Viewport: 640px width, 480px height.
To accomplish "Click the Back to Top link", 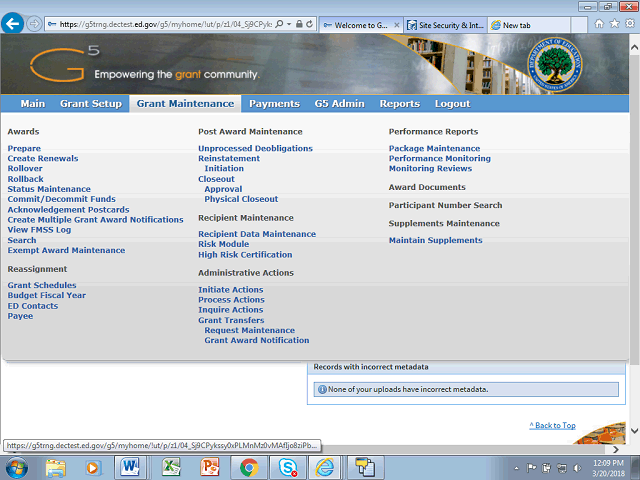I will click(553, 425).
